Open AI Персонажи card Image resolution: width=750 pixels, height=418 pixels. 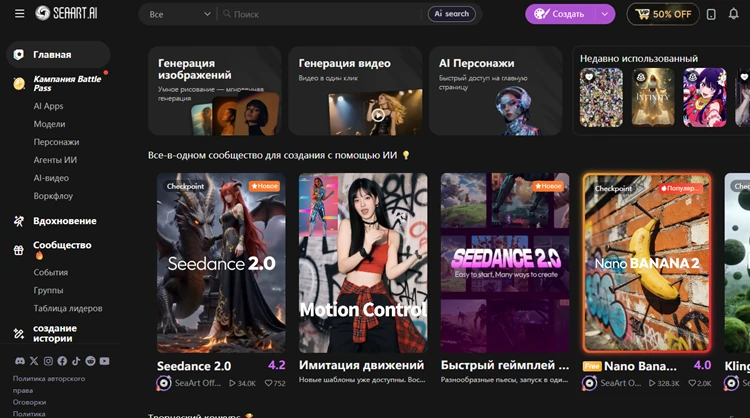(x=496, y=91)
